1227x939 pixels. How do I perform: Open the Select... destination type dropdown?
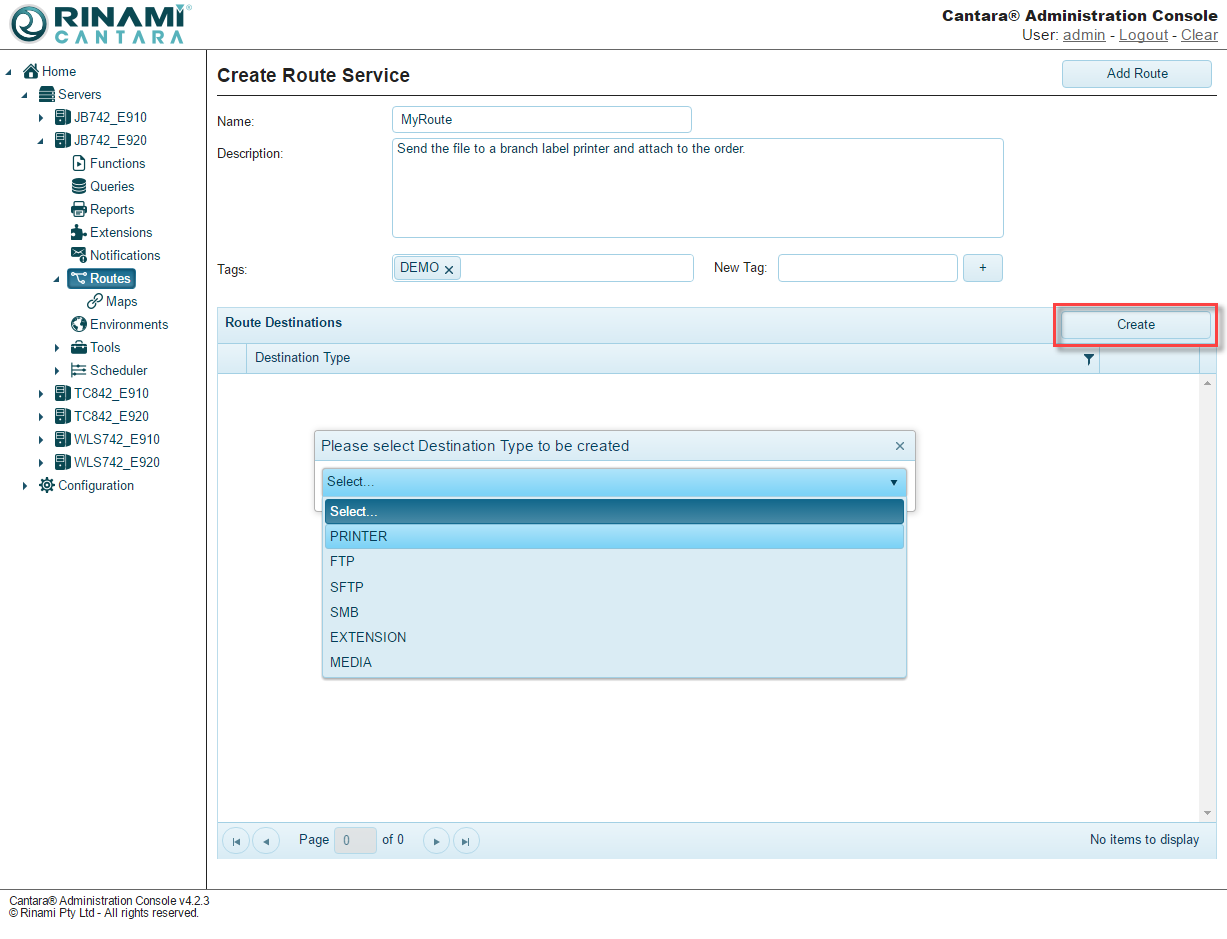[x=613, y=482]
